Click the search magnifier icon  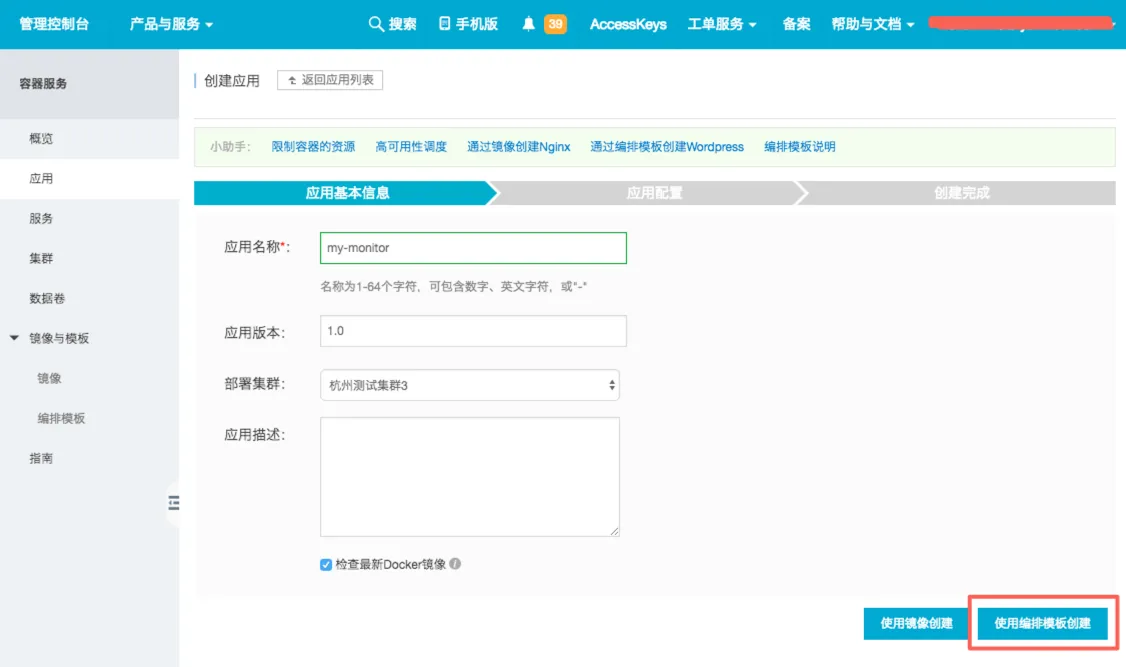[376, 24]
